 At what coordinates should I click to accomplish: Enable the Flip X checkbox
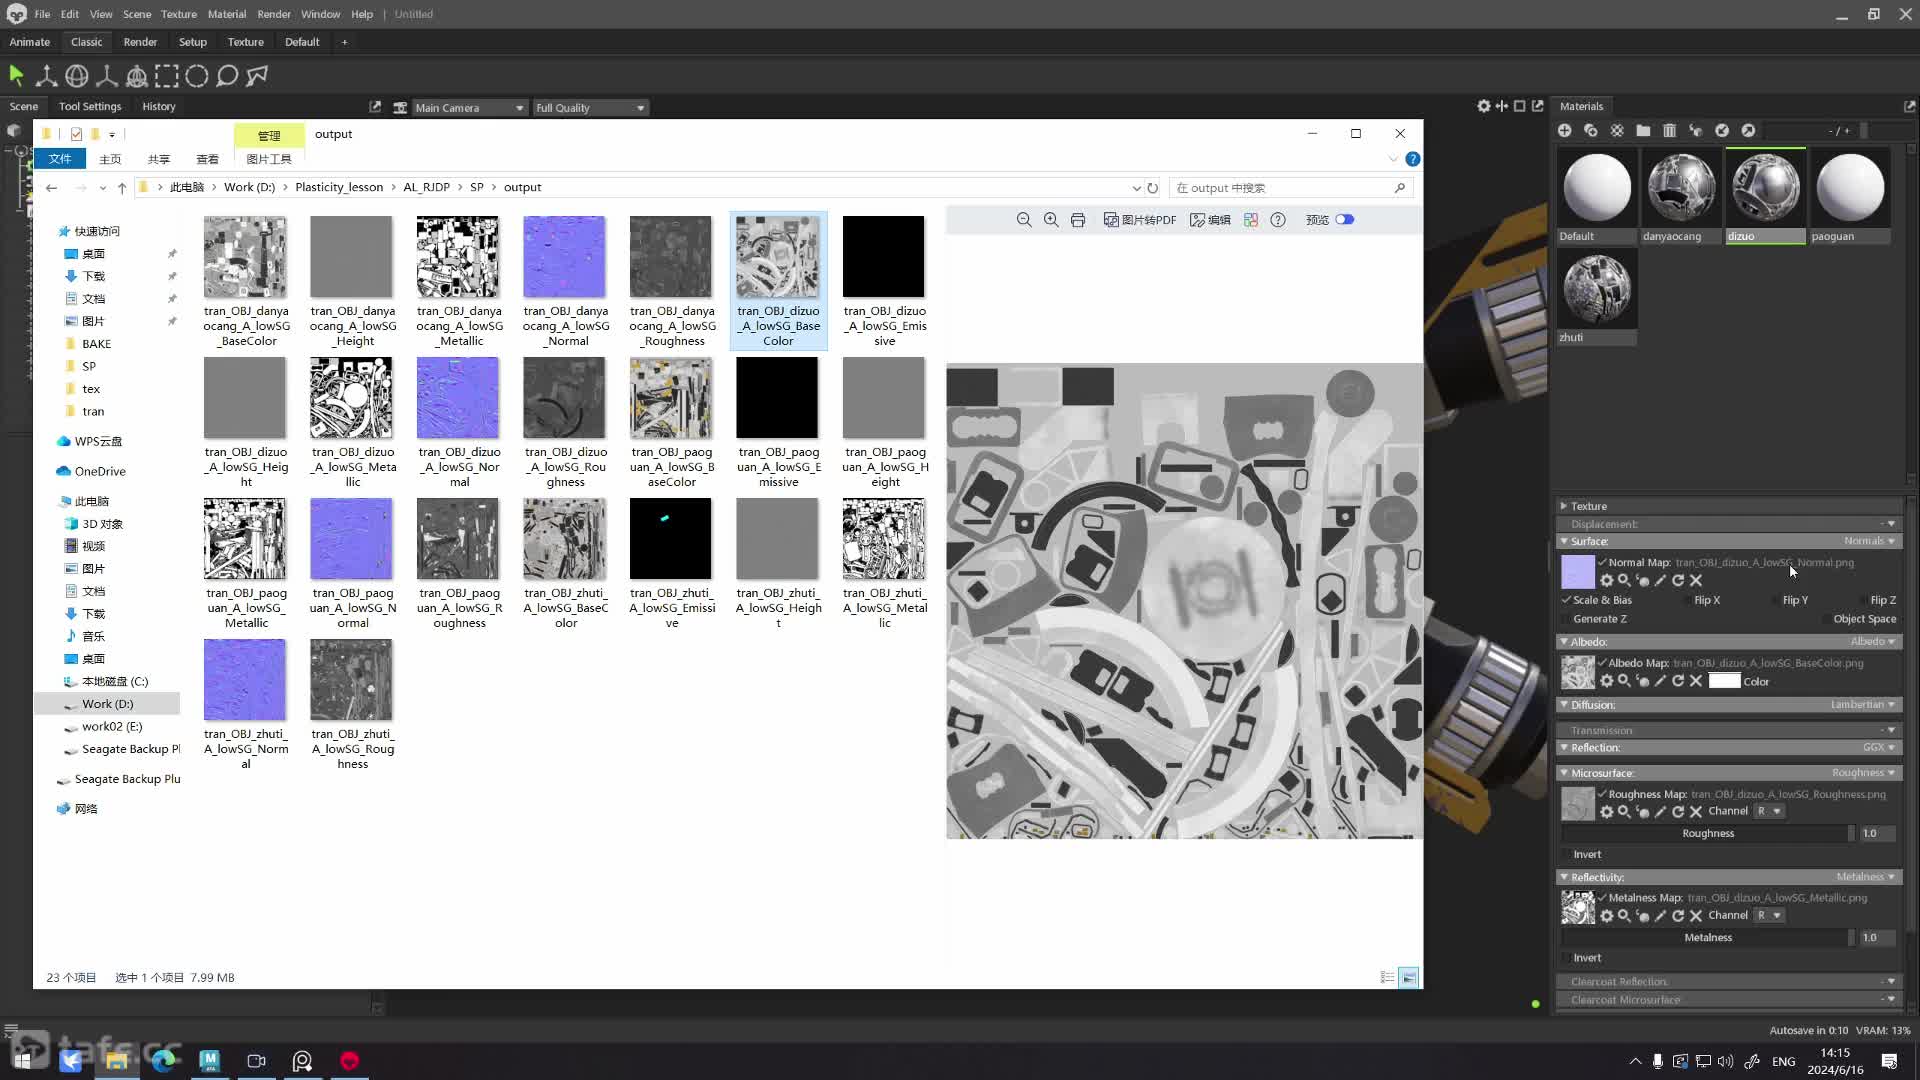click(1687, 600)
